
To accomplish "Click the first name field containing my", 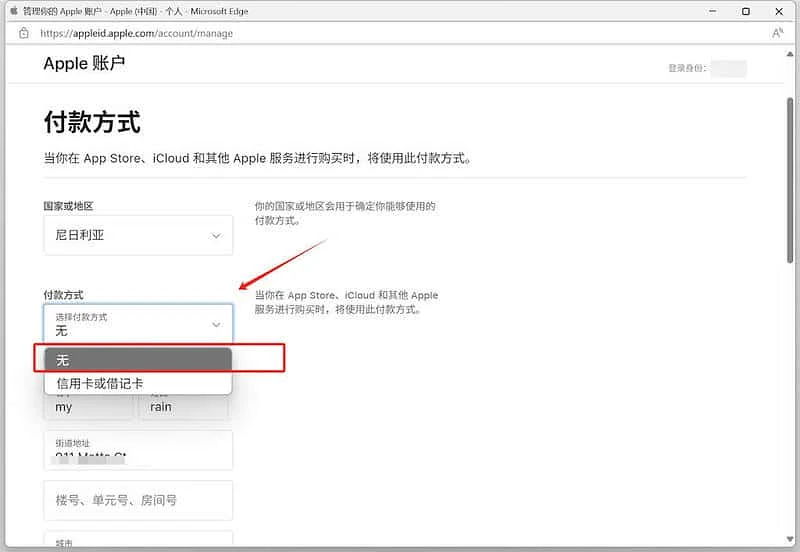I will click(x=89, y=406).
